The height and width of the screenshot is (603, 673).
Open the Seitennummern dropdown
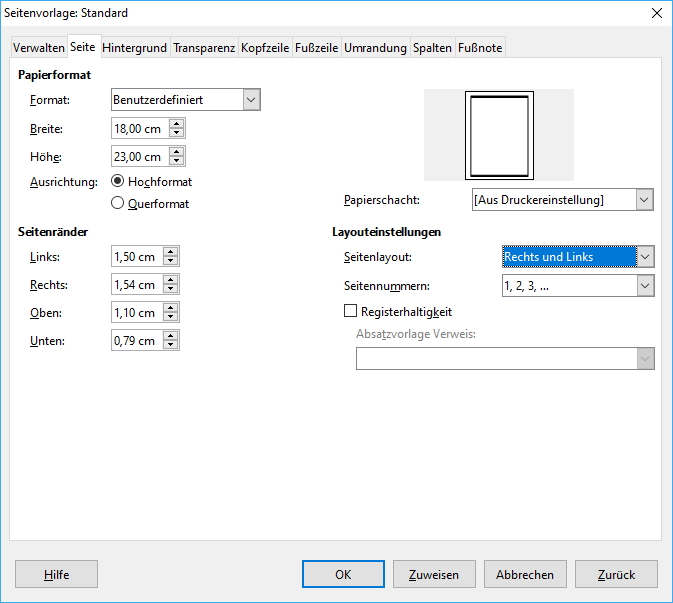[x=578, y=286]
